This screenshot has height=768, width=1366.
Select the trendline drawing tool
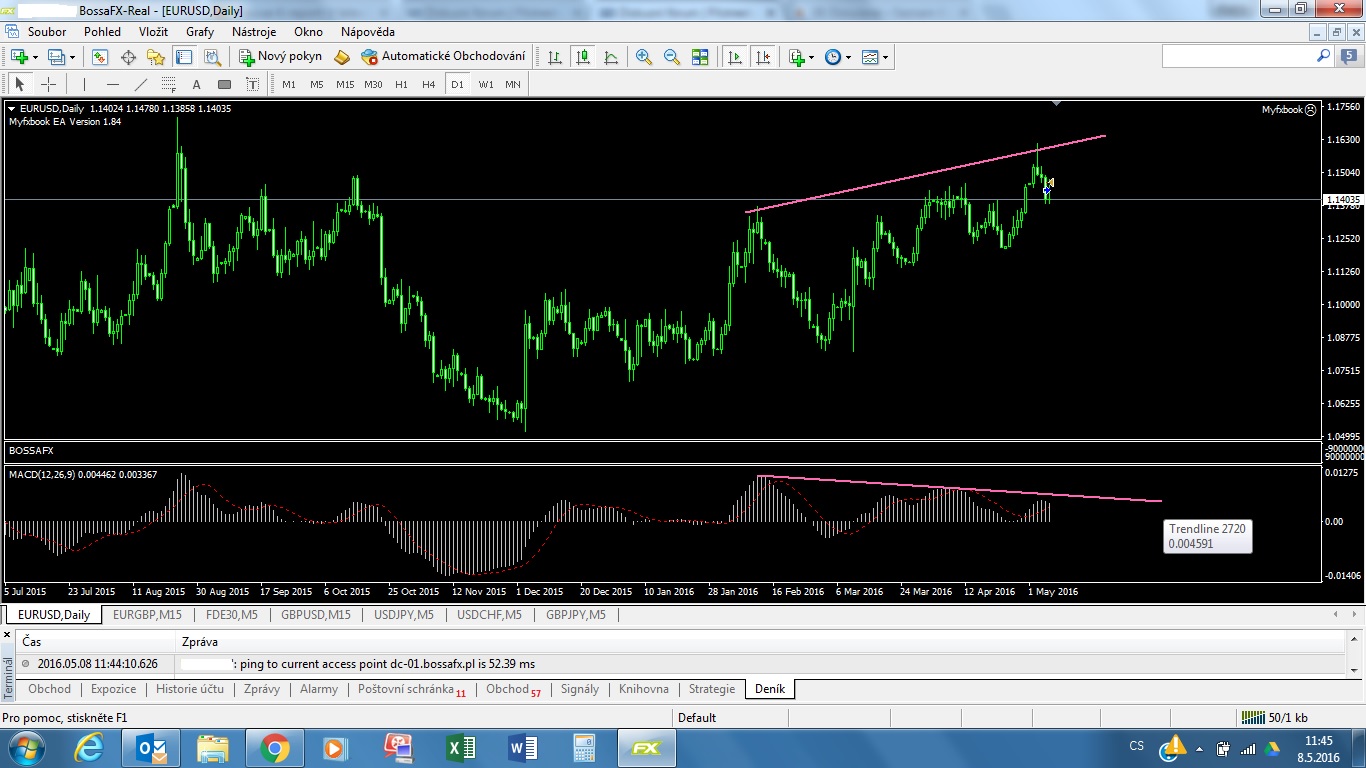[141, 84]
